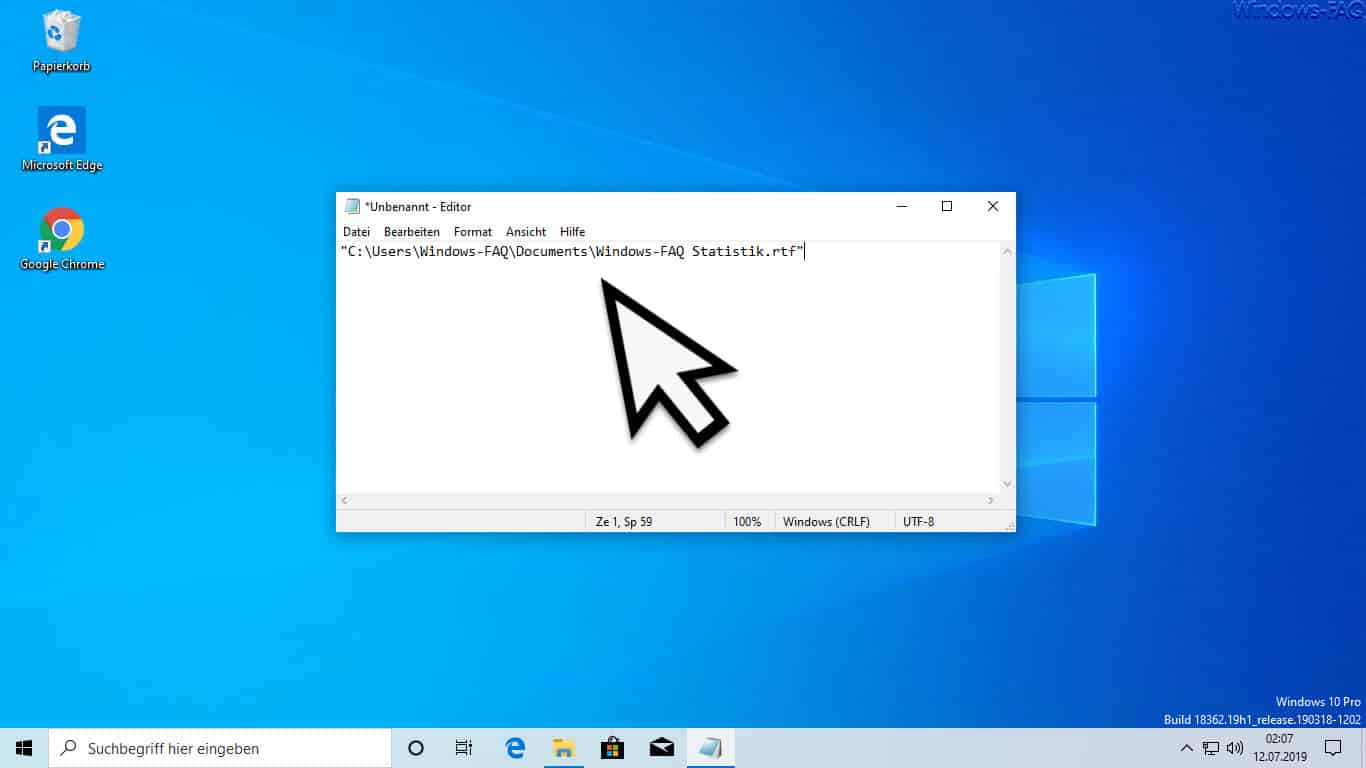This screenshot has height=768, width=1366.
Task: Open Microsoft Store from the taskbar
Action: [x=612, y=748]
